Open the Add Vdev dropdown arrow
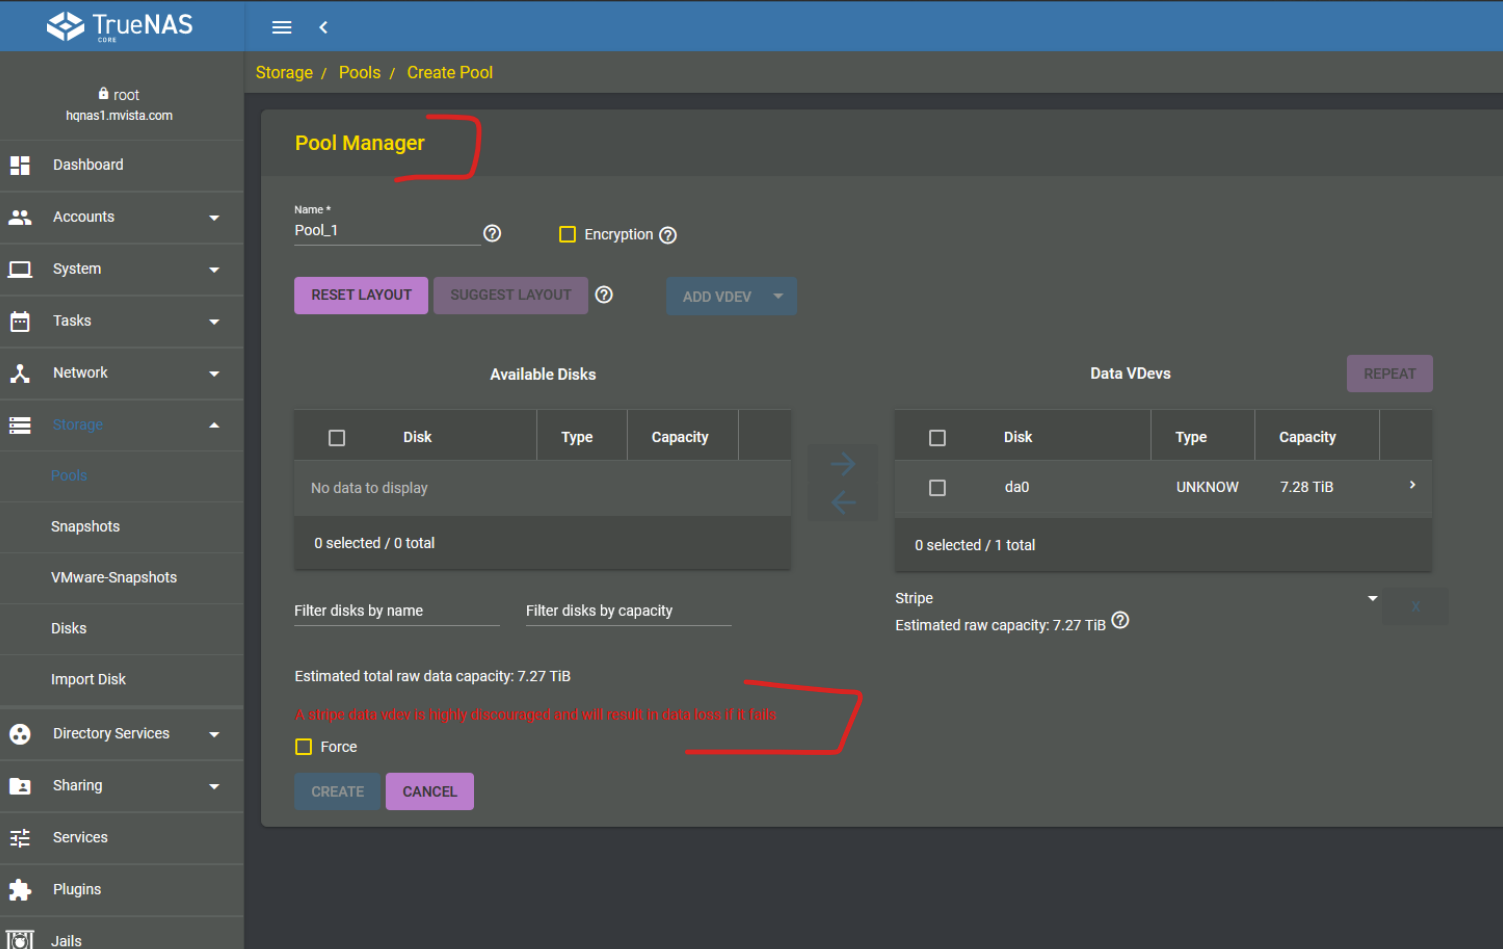This screenshot has width=1503, height=949. (x=778, y=296)
